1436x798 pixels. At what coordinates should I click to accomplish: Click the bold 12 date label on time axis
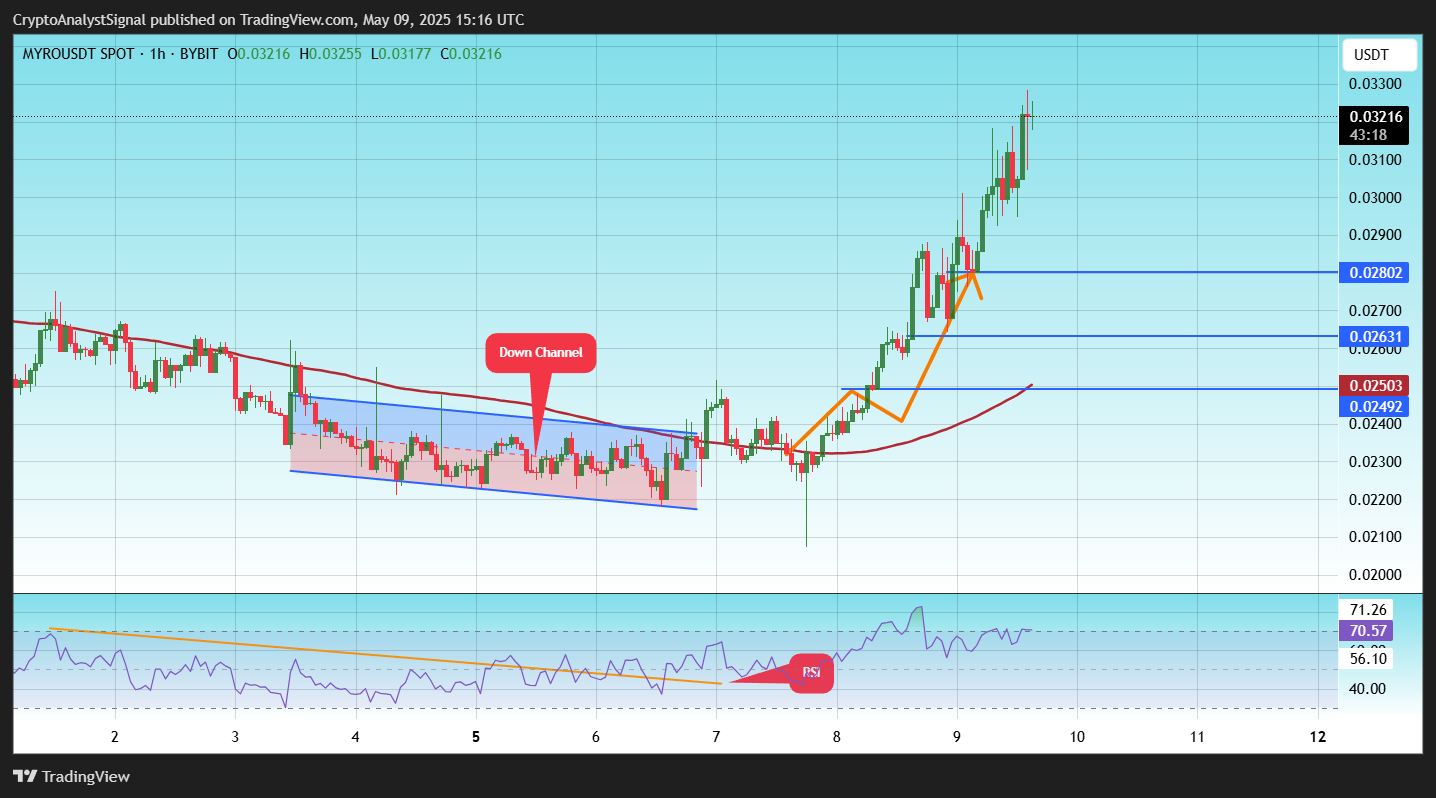[x=1318, y=737]
